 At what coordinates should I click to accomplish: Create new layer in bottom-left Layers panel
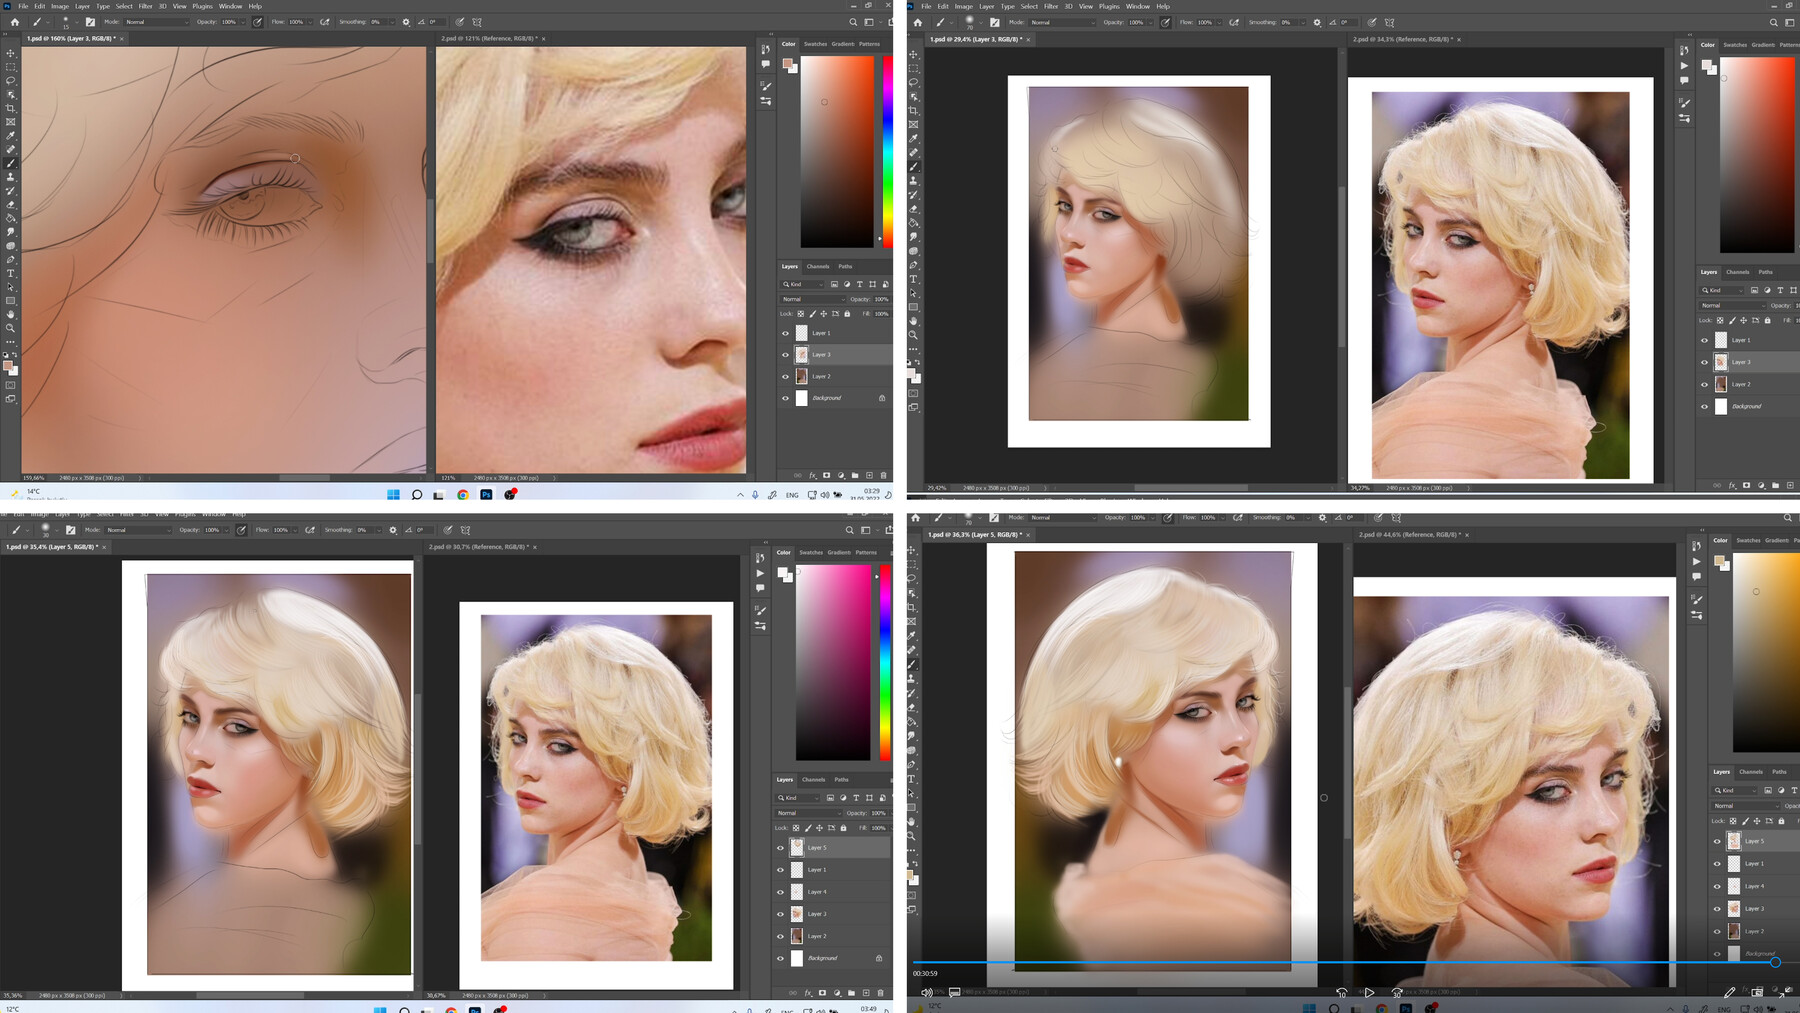coord(866,993)
